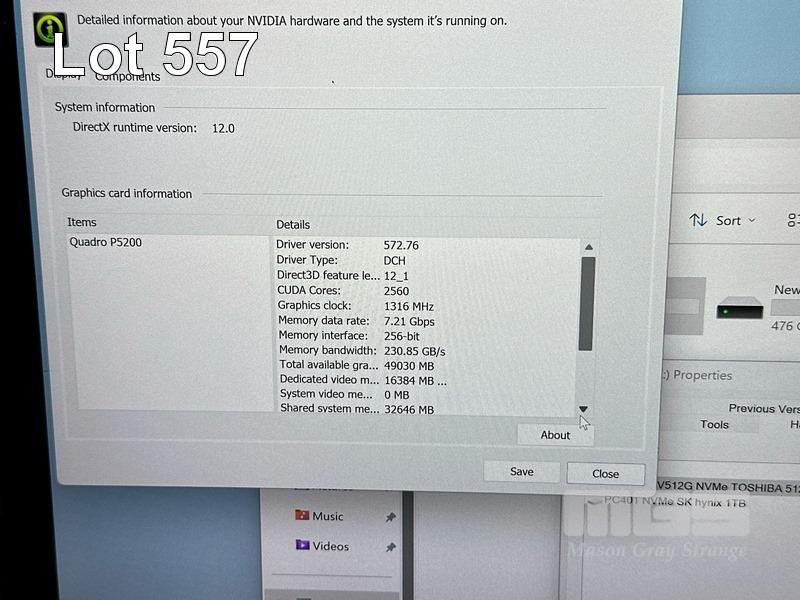This screenshot has height=600, width=800.
Task: Select Quadro P5200 in Items list
Action: [105, 242]
